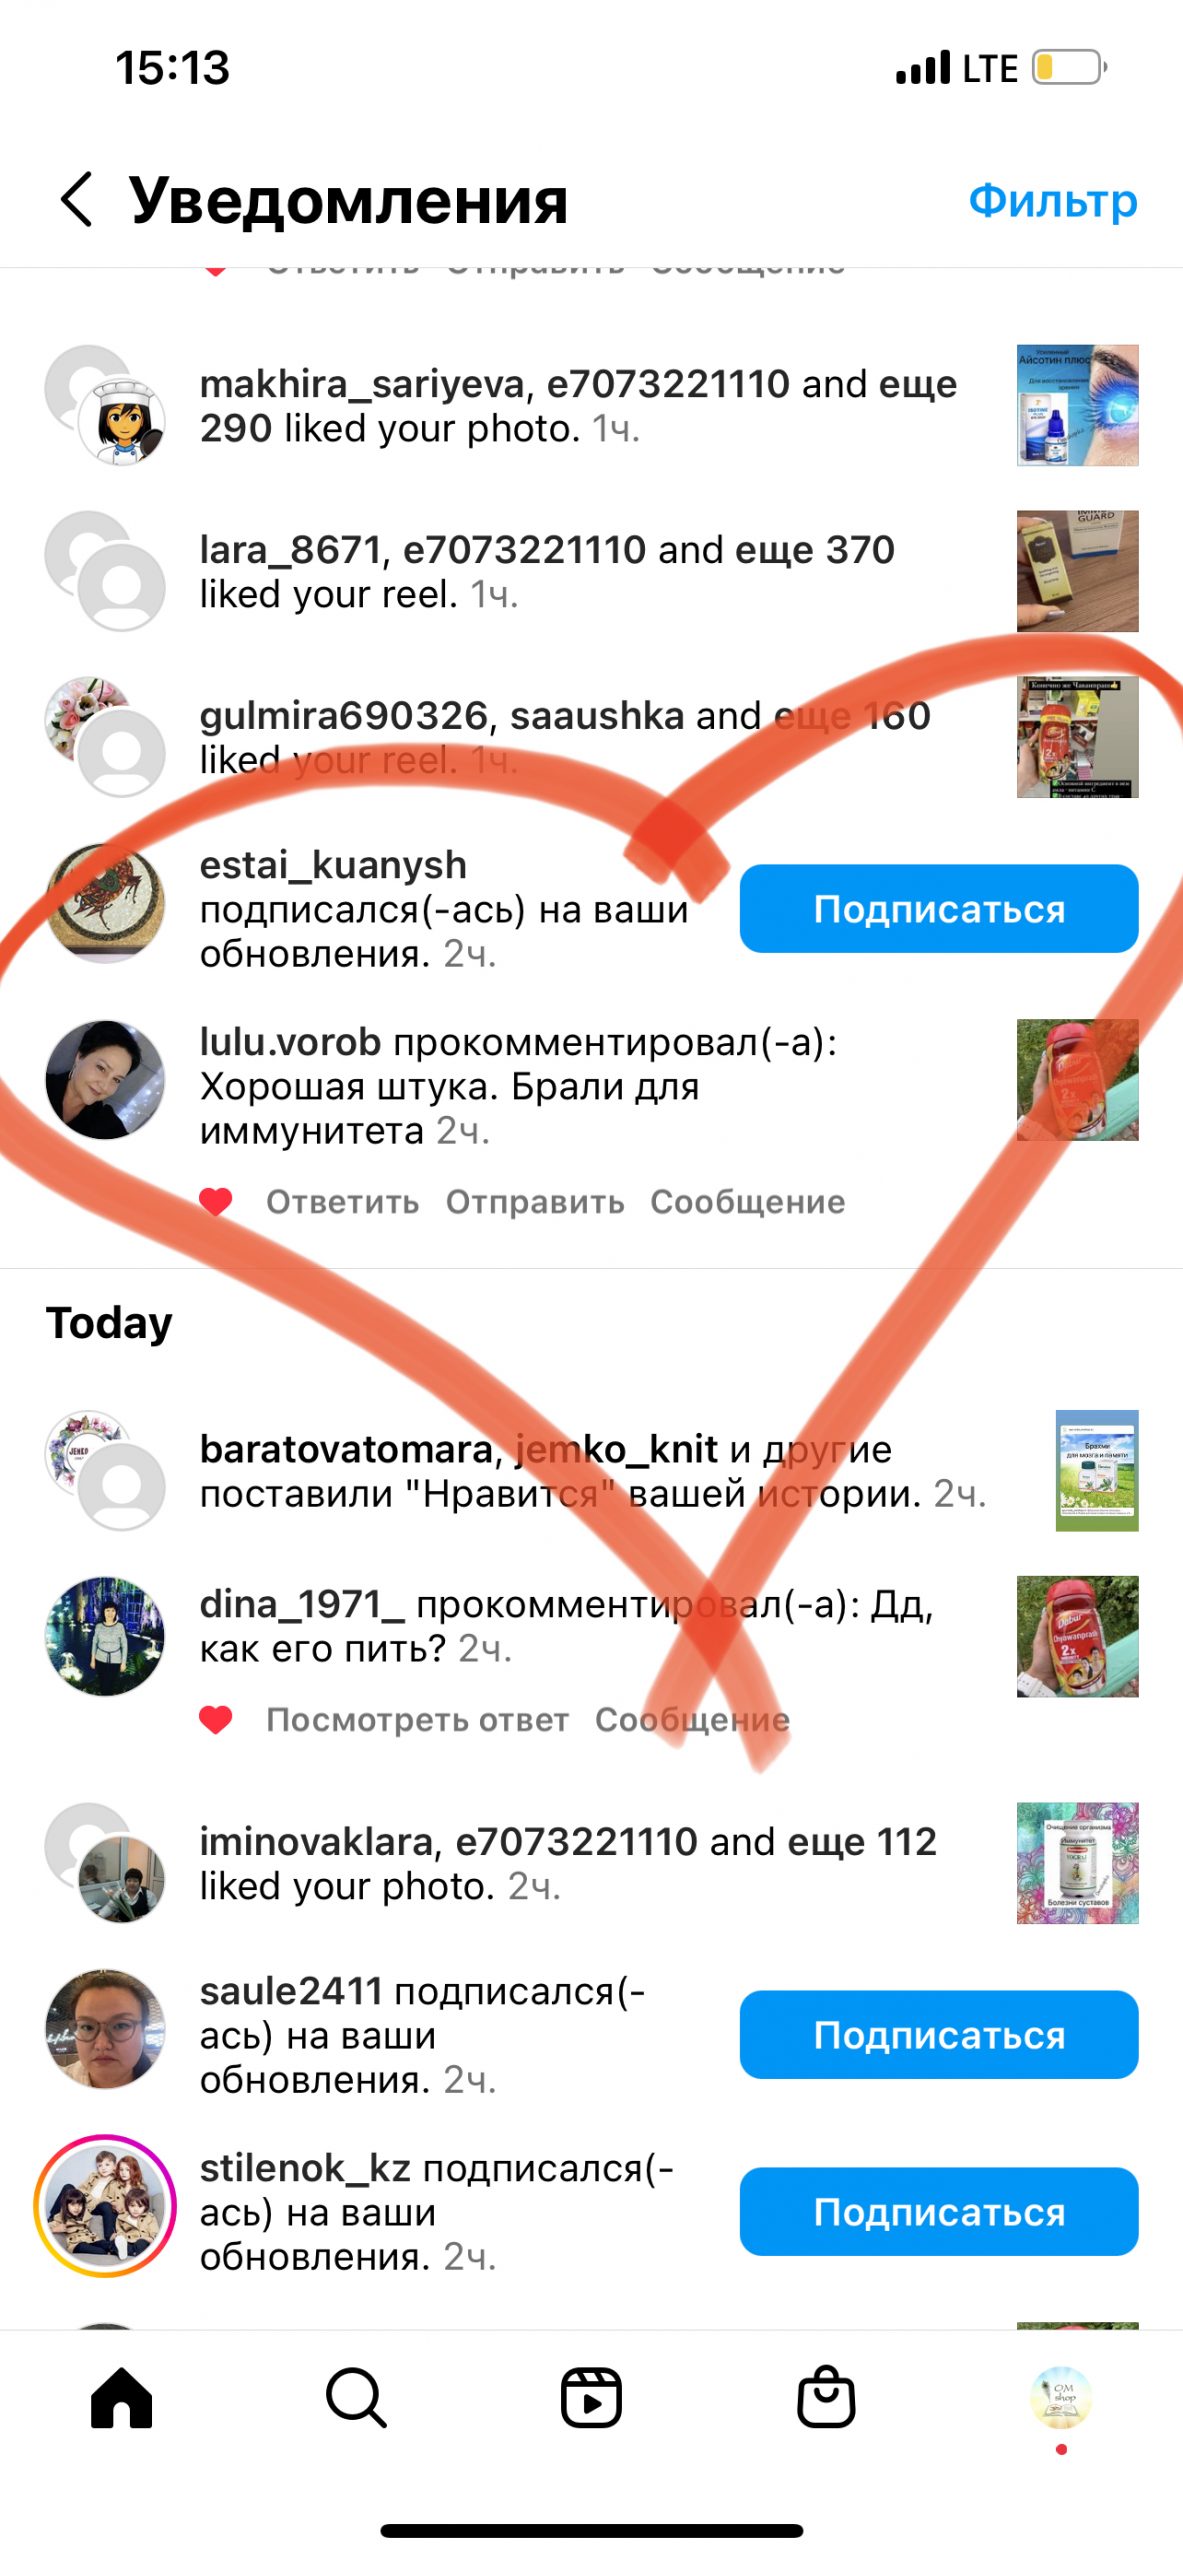
Task: Tap Посмотреть ответ under dina_1971_ comment
Action: [x=417, y=1719]
